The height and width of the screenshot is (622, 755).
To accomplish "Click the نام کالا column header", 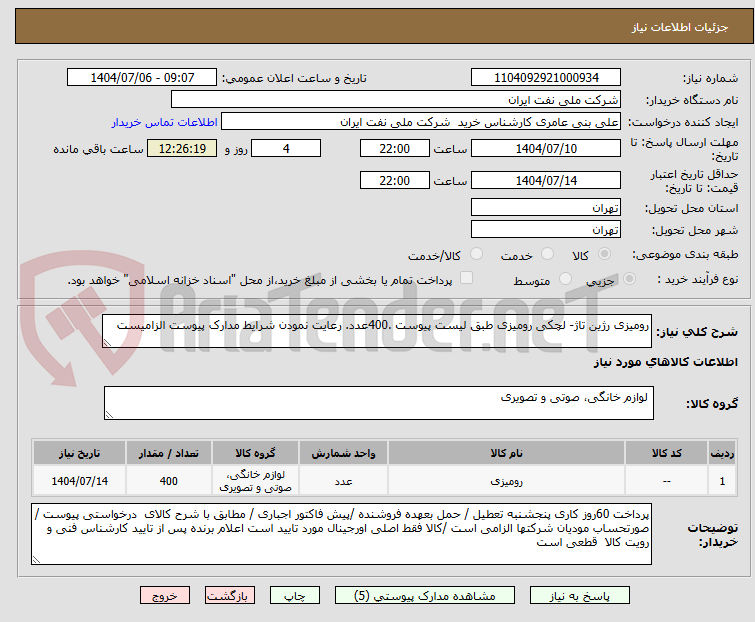I will click(507, 453).
